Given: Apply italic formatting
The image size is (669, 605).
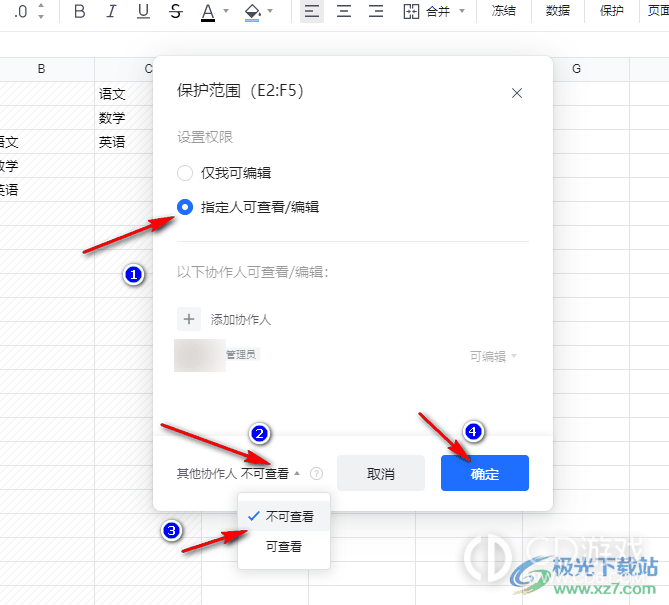Looking at the screenshot, I should pos(111,12).
